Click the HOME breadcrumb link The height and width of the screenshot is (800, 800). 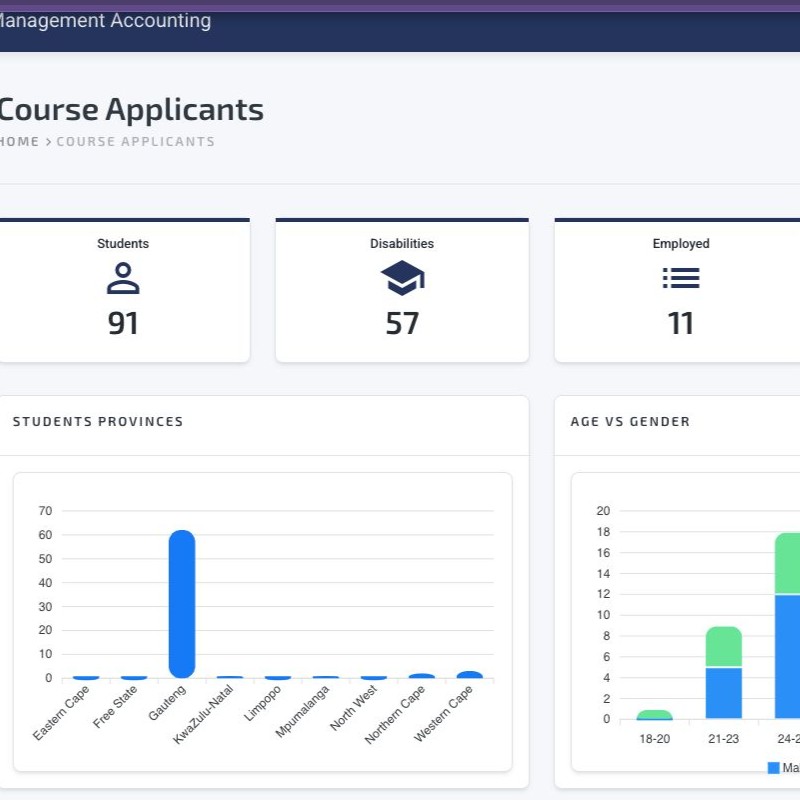[x=19, y=142]
